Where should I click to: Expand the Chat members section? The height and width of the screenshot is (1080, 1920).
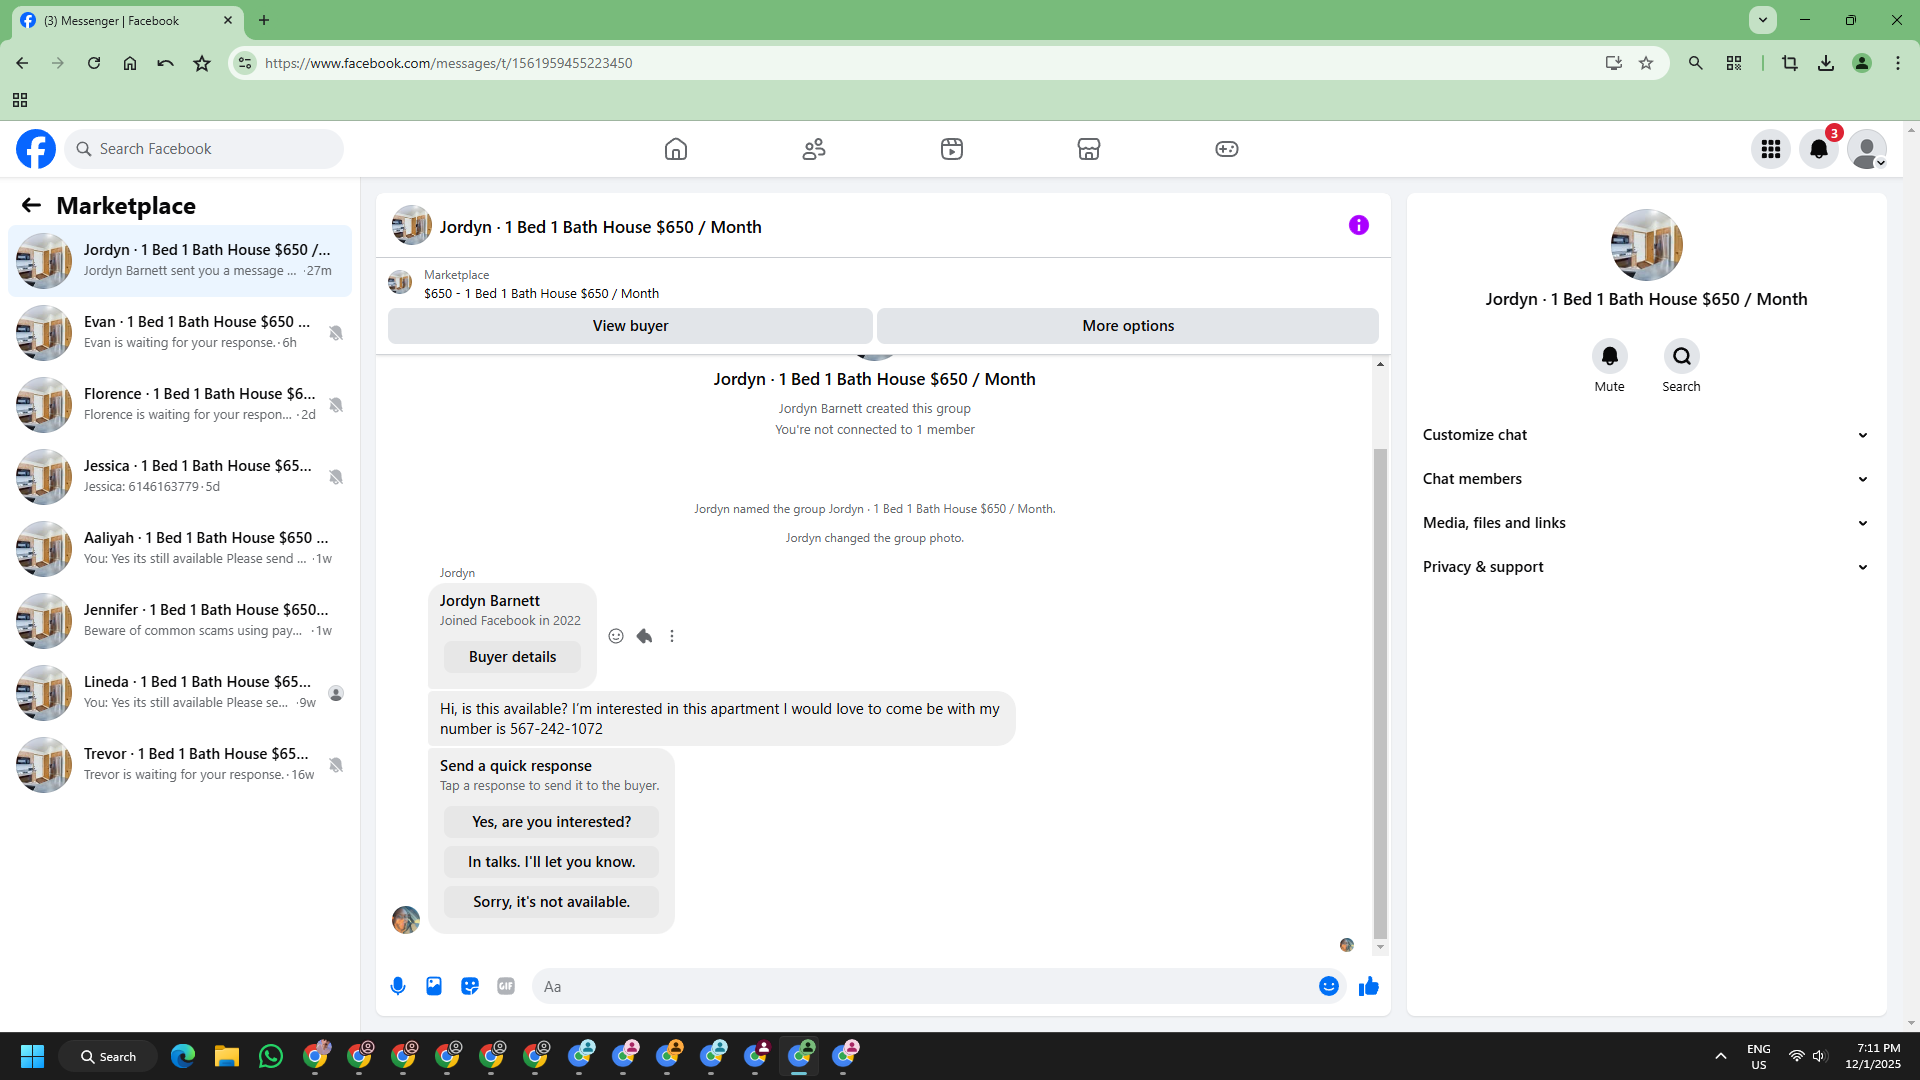pyautogui.click(x=1646, y=479)
